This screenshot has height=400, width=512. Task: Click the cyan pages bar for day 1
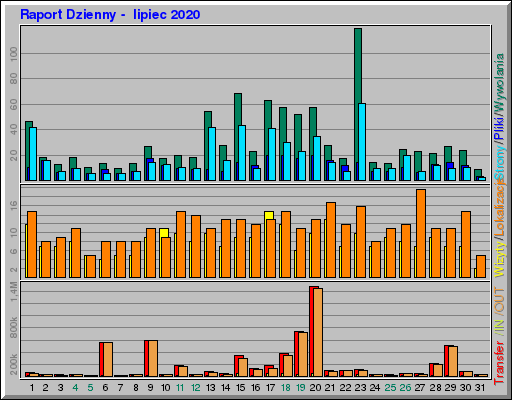point(33,154)
